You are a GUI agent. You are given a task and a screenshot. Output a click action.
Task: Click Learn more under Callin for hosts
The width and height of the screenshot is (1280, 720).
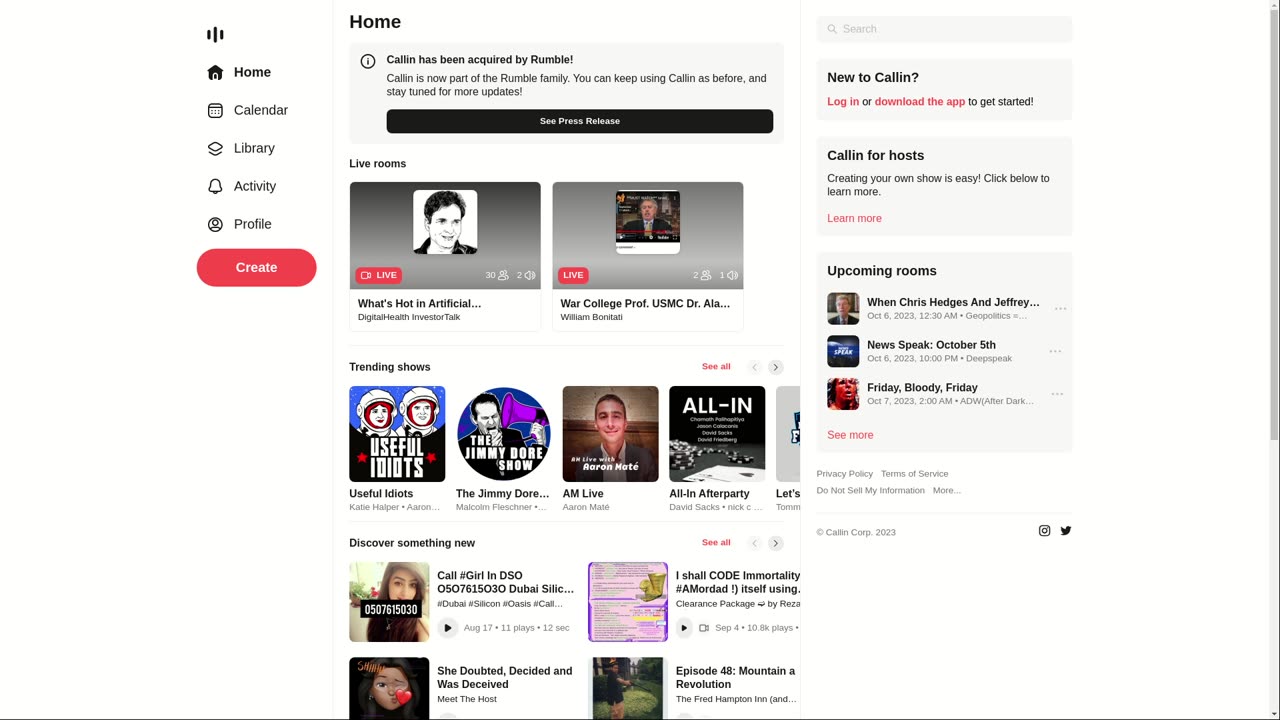854,219
